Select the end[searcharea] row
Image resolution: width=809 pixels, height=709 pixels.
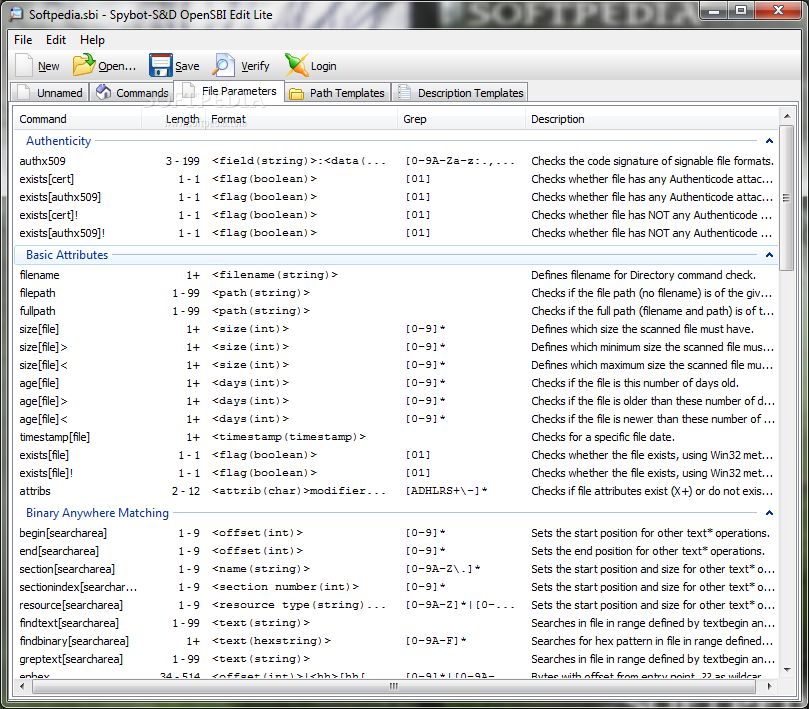[x=396, y=551]
